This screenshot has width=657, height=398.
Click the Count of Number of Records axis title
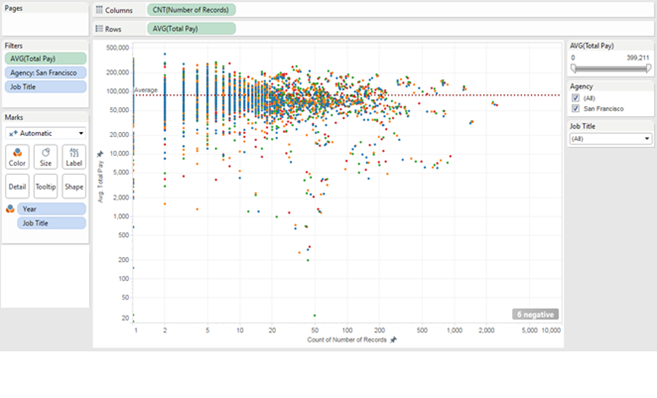pyautogui.click(x=347, y=340)
